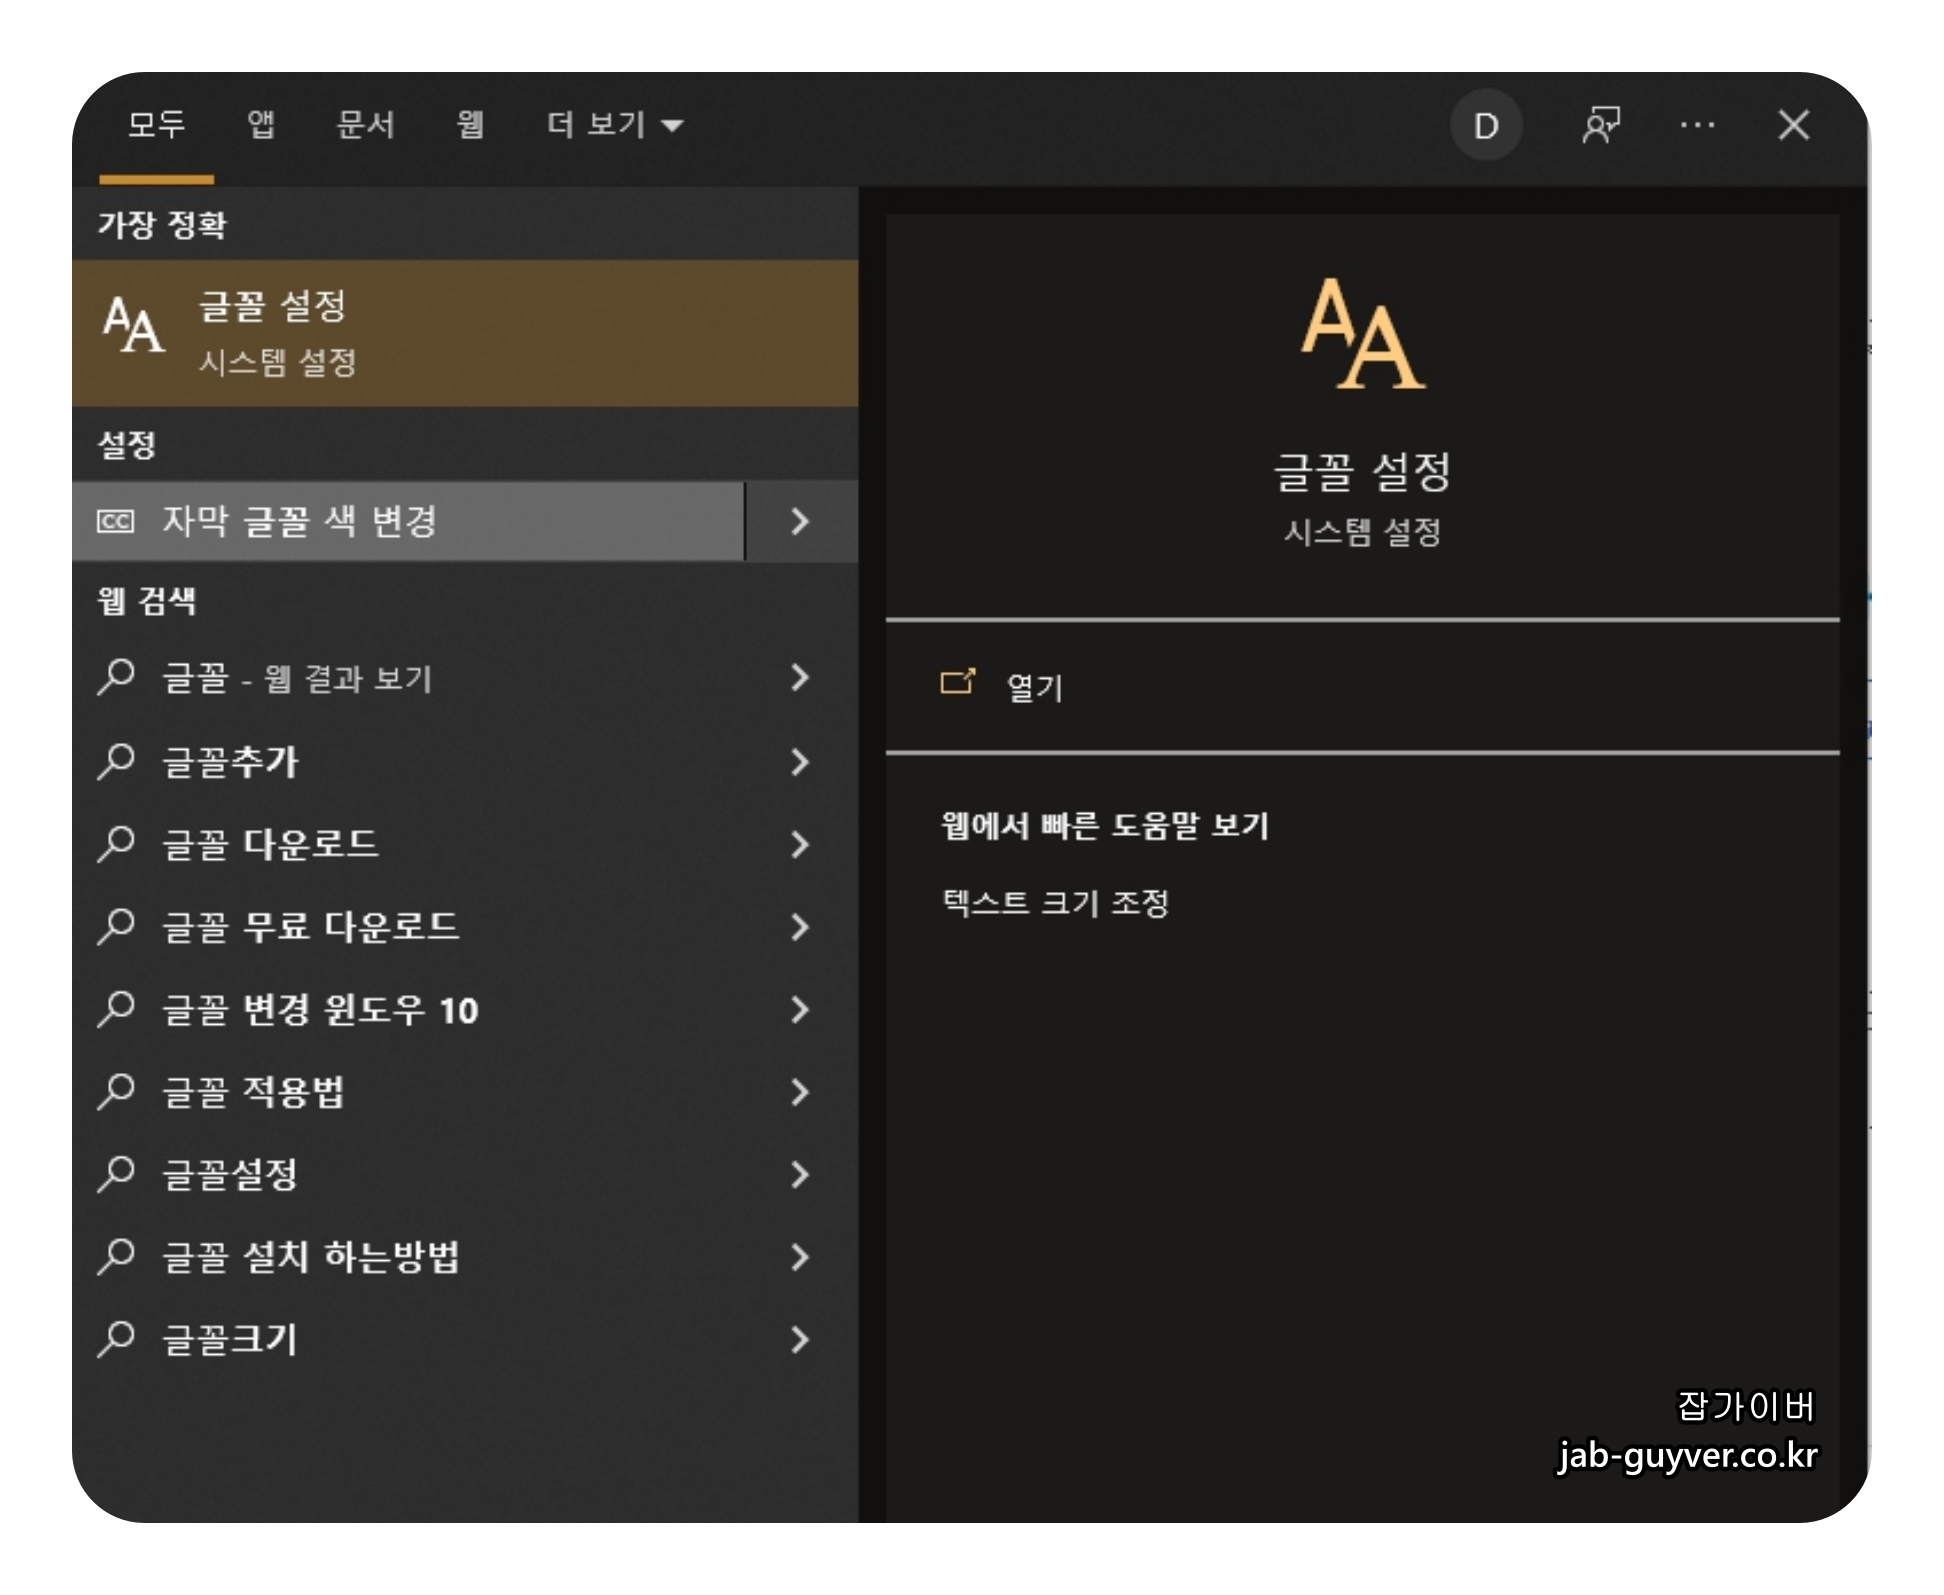1944x1595 pixels.
Task: Click the 열기 open-window icon
Action: 957,683
